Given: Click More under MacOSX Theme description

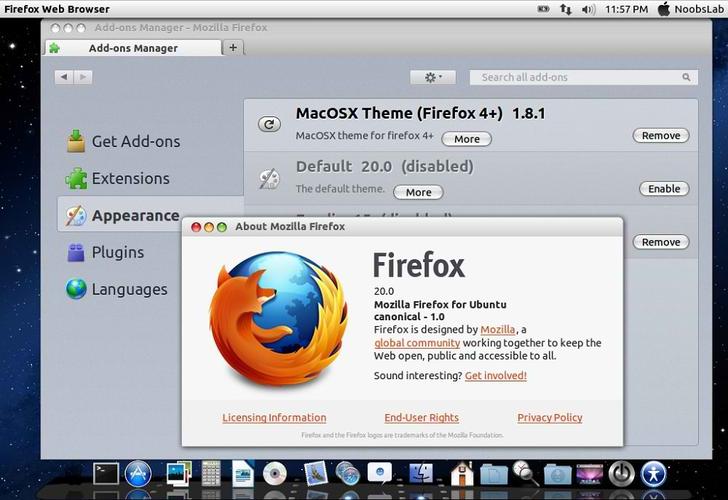Looking at the screenshot, I should click(467, 139).
